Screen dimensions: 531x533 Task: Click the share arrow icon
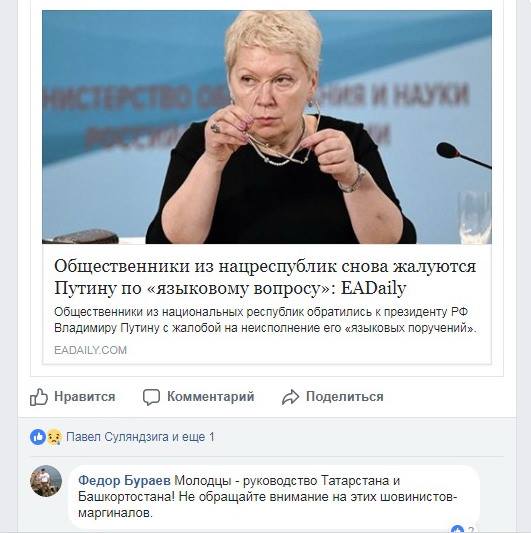290,397
